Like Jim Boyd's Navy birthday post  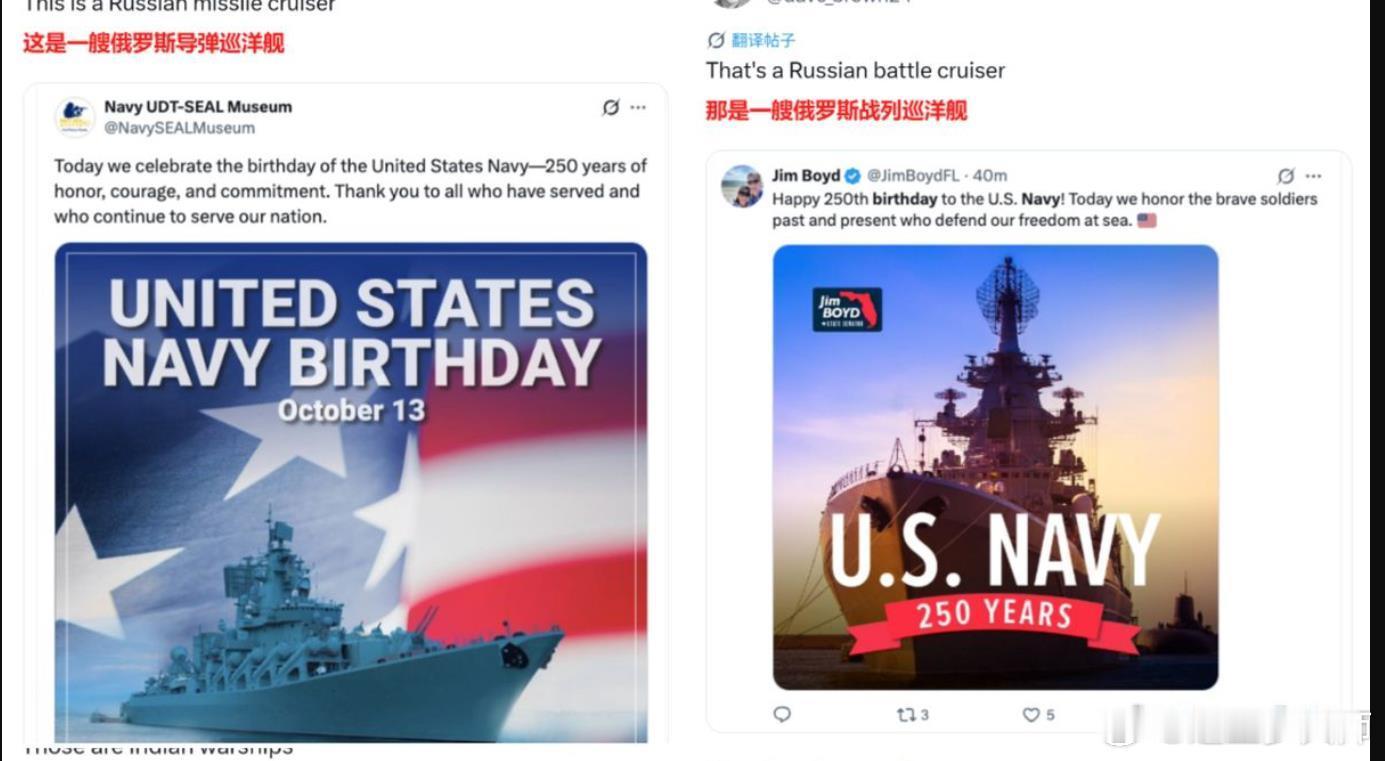click(1031, 714)
